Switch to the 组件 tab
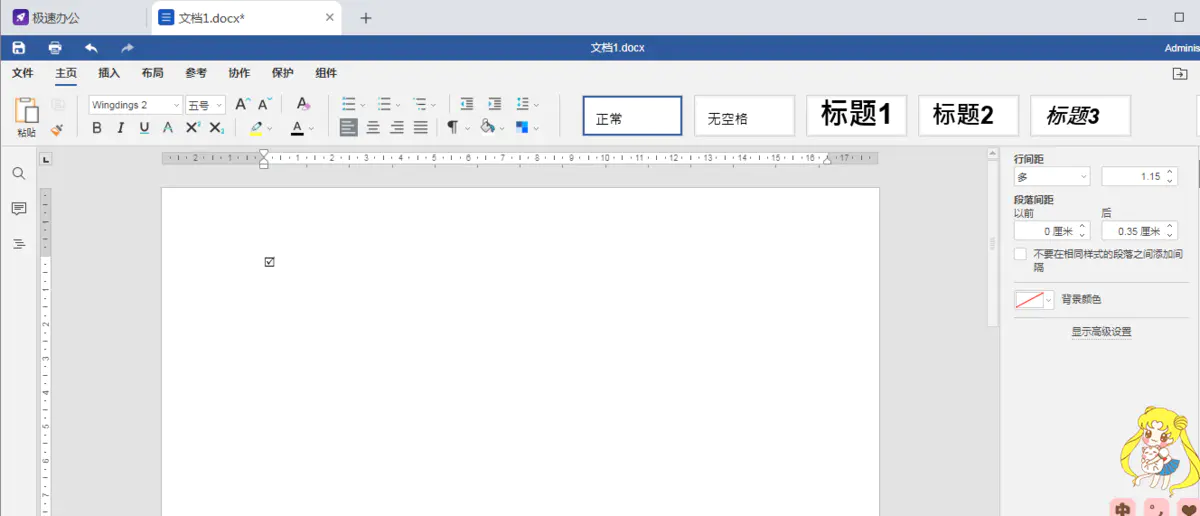The image size is (1200, 516). click(326, 73)
